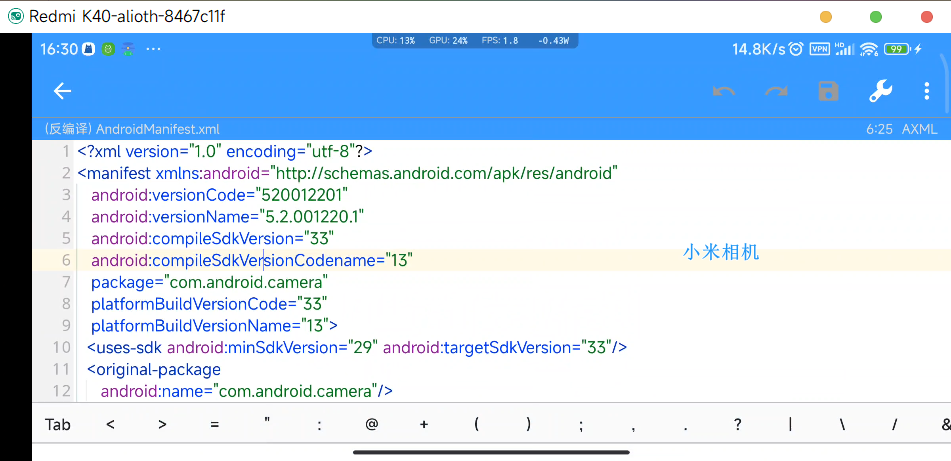Click package="com.android.camera" text

[x=210, y=282]
